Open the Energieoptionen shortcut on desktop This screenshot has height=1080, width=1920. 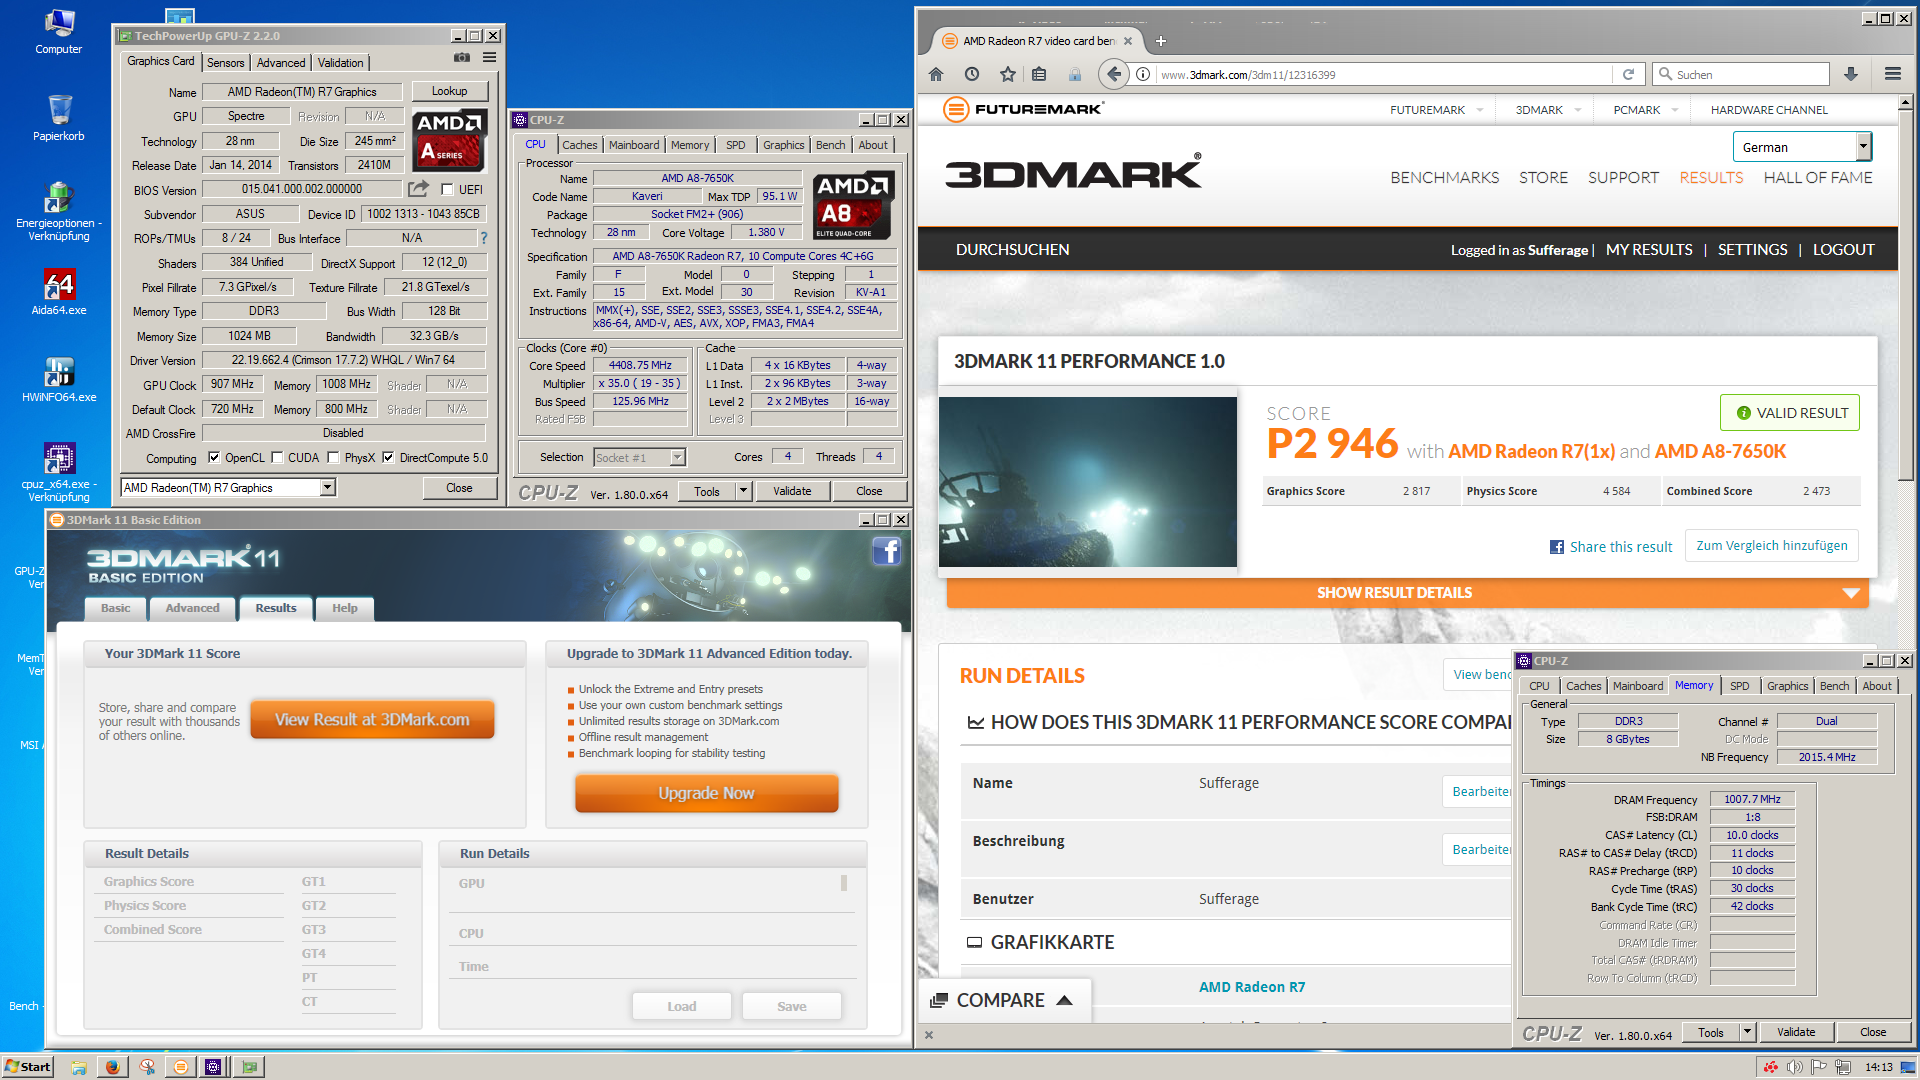pyautogui.click(x=58, y=211)
